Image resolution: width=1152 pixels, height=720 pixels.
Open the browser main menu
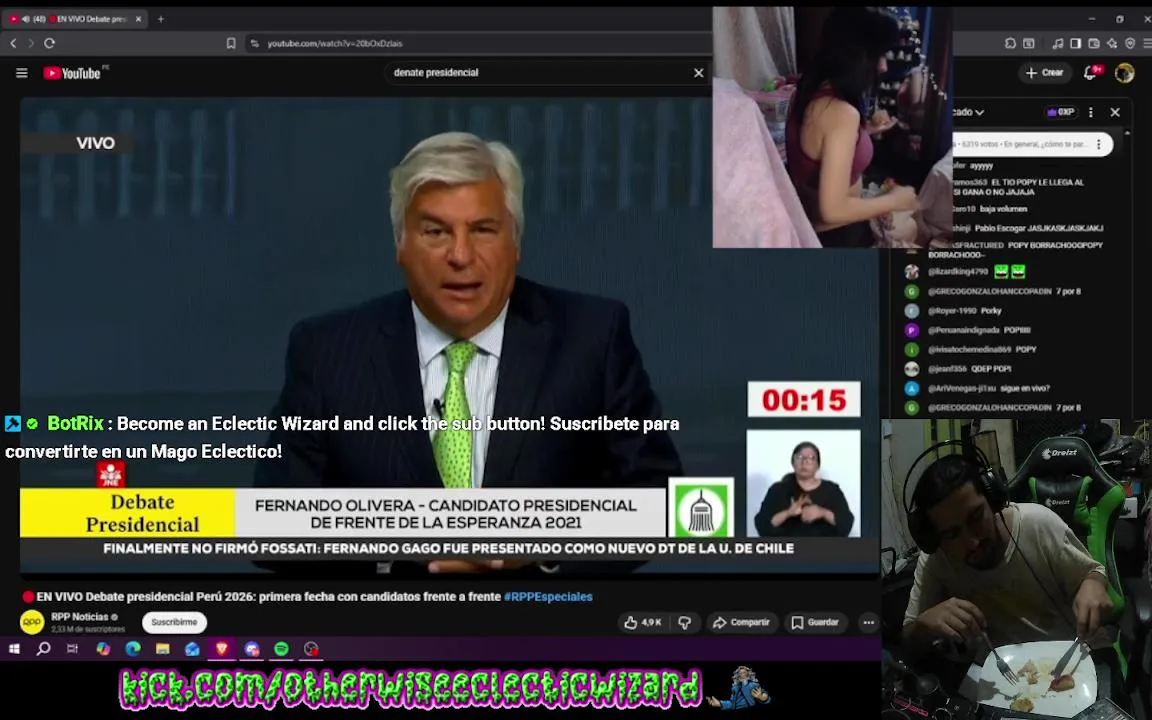click(x=1147, y=43)
